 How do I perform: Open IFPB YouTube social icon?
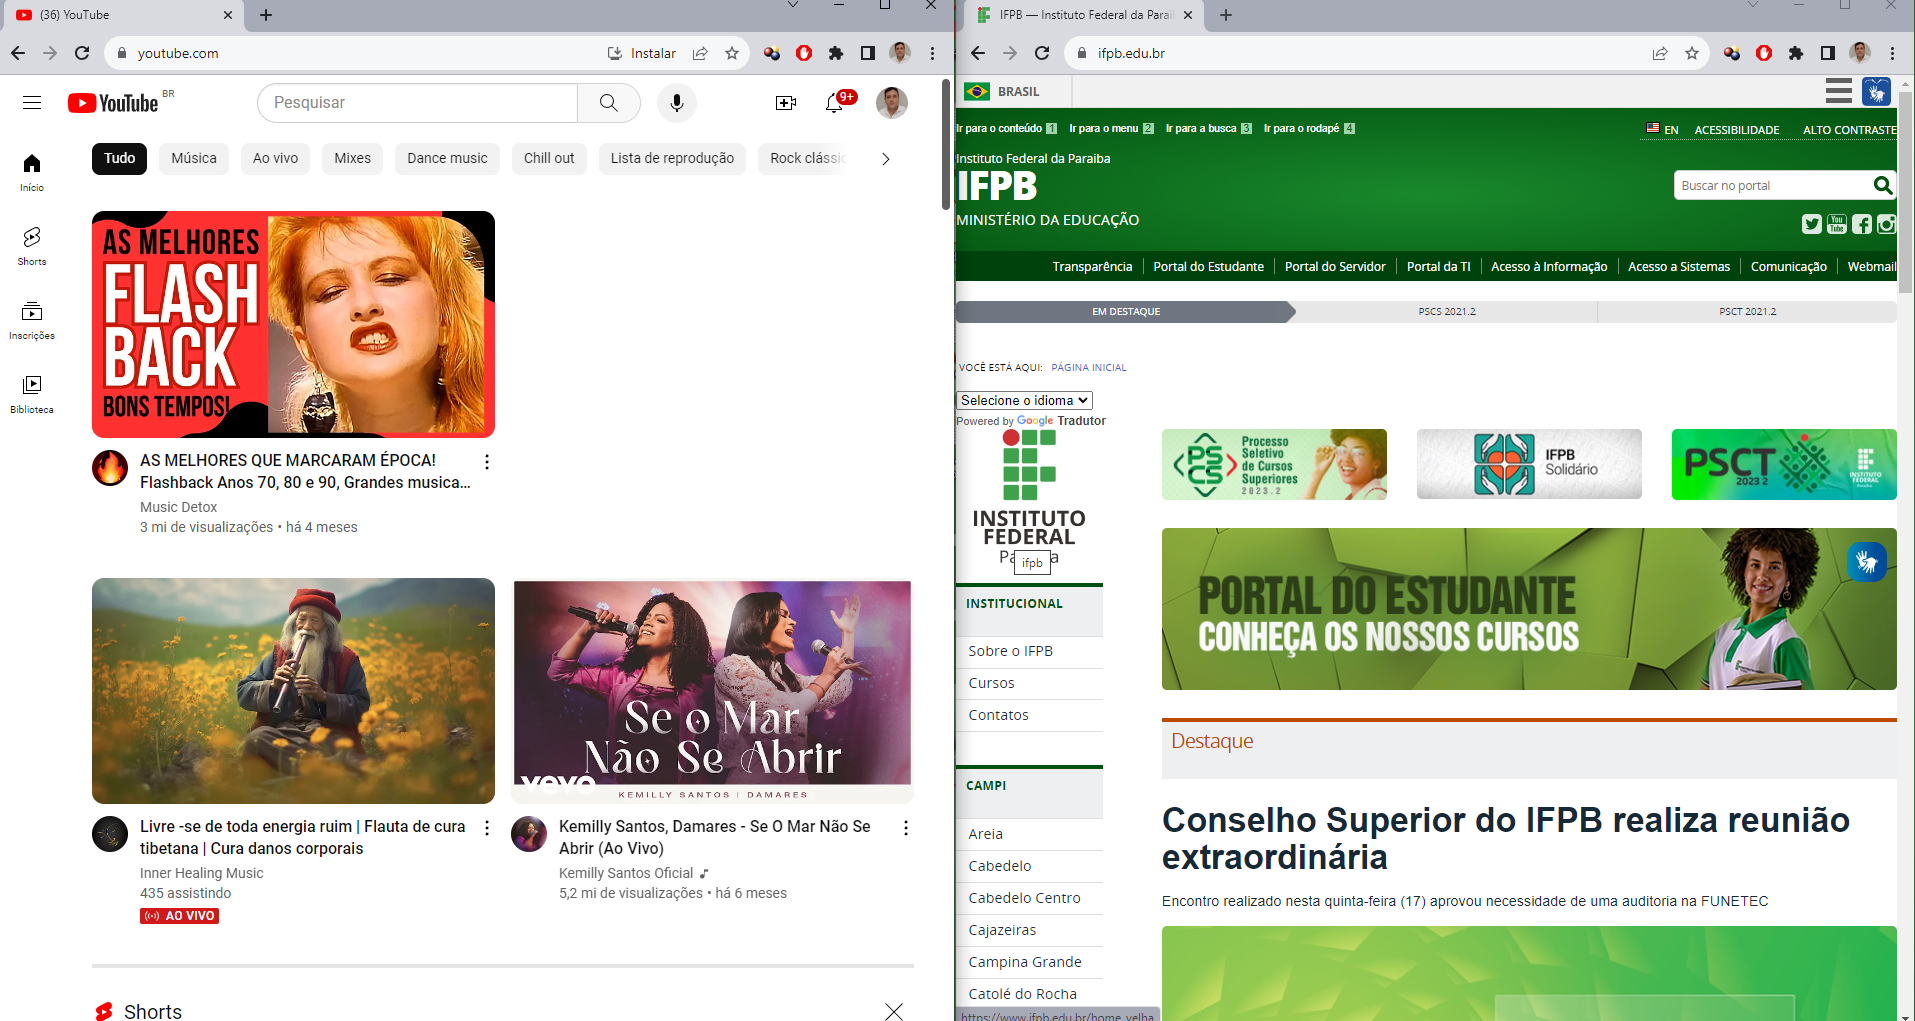click(x=1837, y=224)
